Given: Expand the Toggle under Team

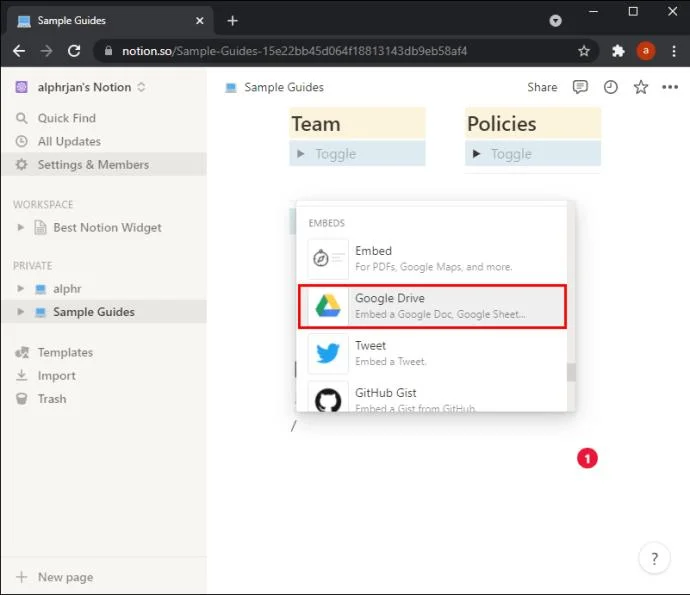Looking at the screenshot, I should point(301,154).
